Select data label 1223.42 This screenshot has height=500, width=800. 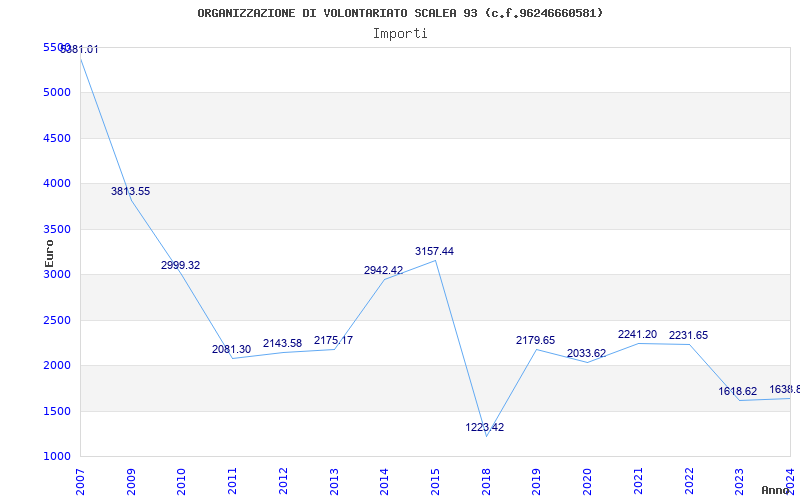click(485, 428)
